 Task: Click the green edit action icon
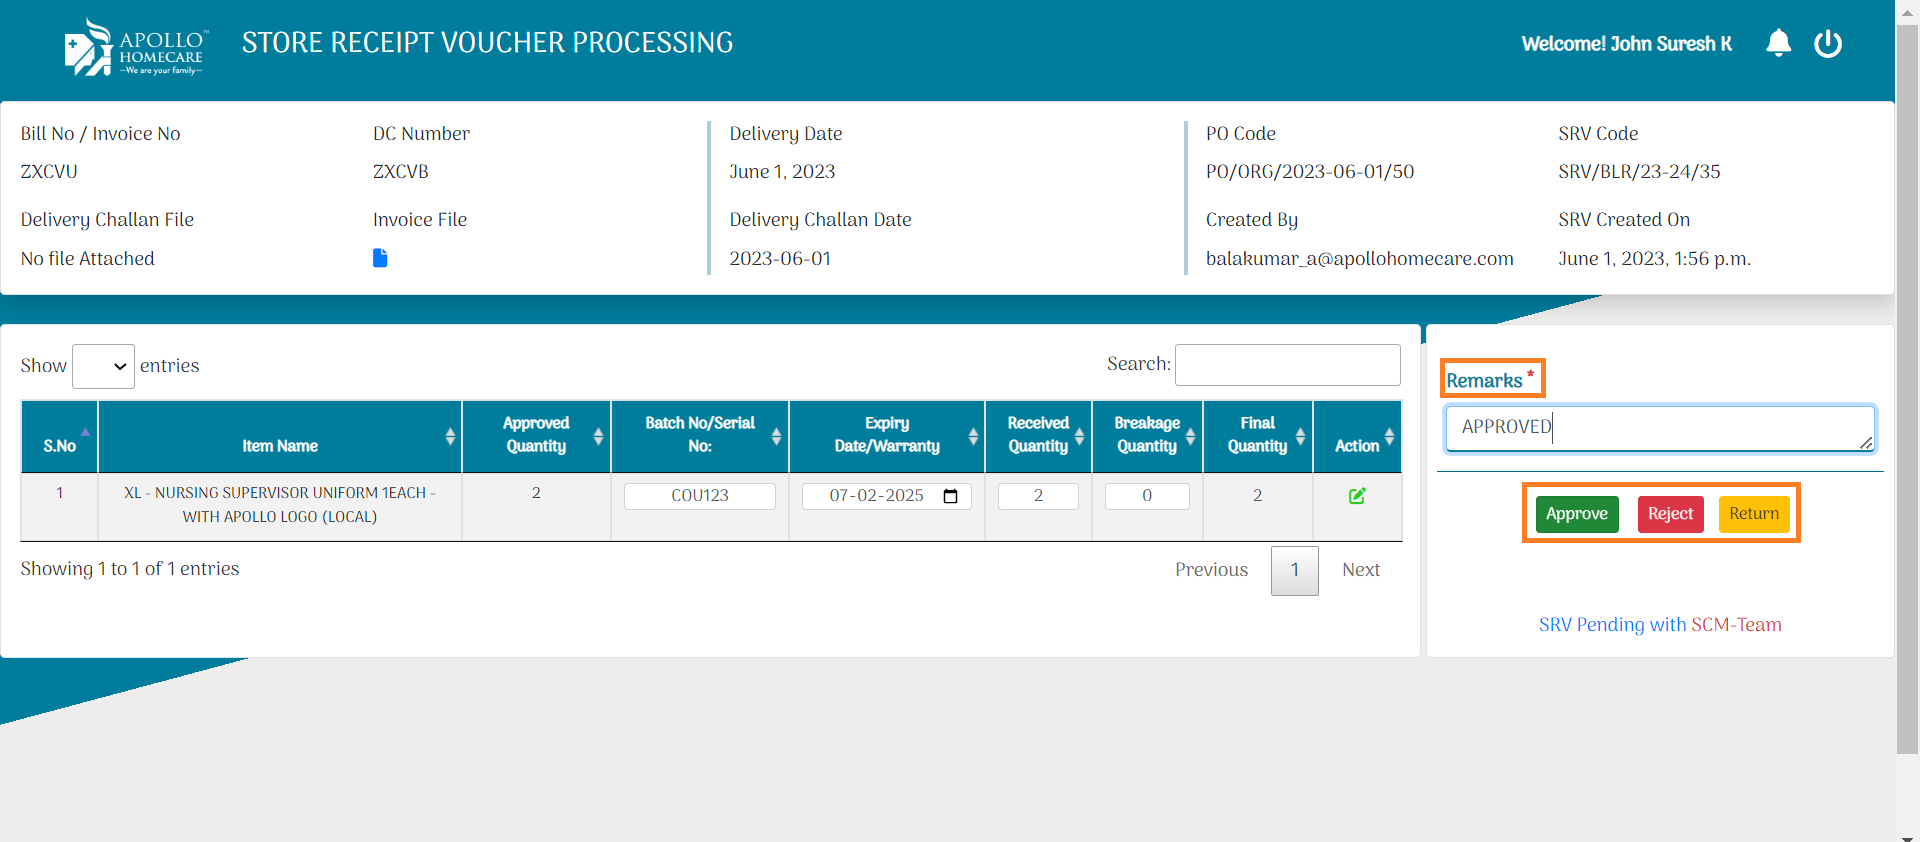pos(1356,496)
